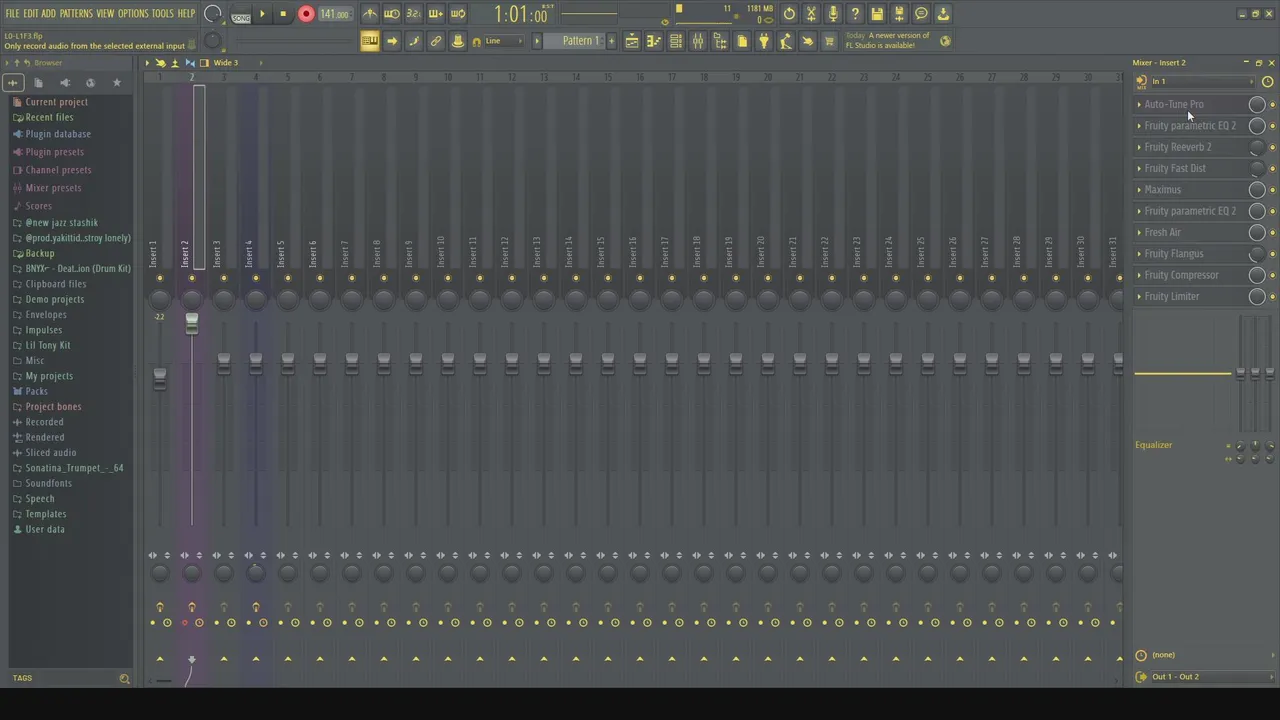Toggle loop recording icon
Image resolution: width=1280 pixels, height=720 pixels.
click(x=458, y=14)
